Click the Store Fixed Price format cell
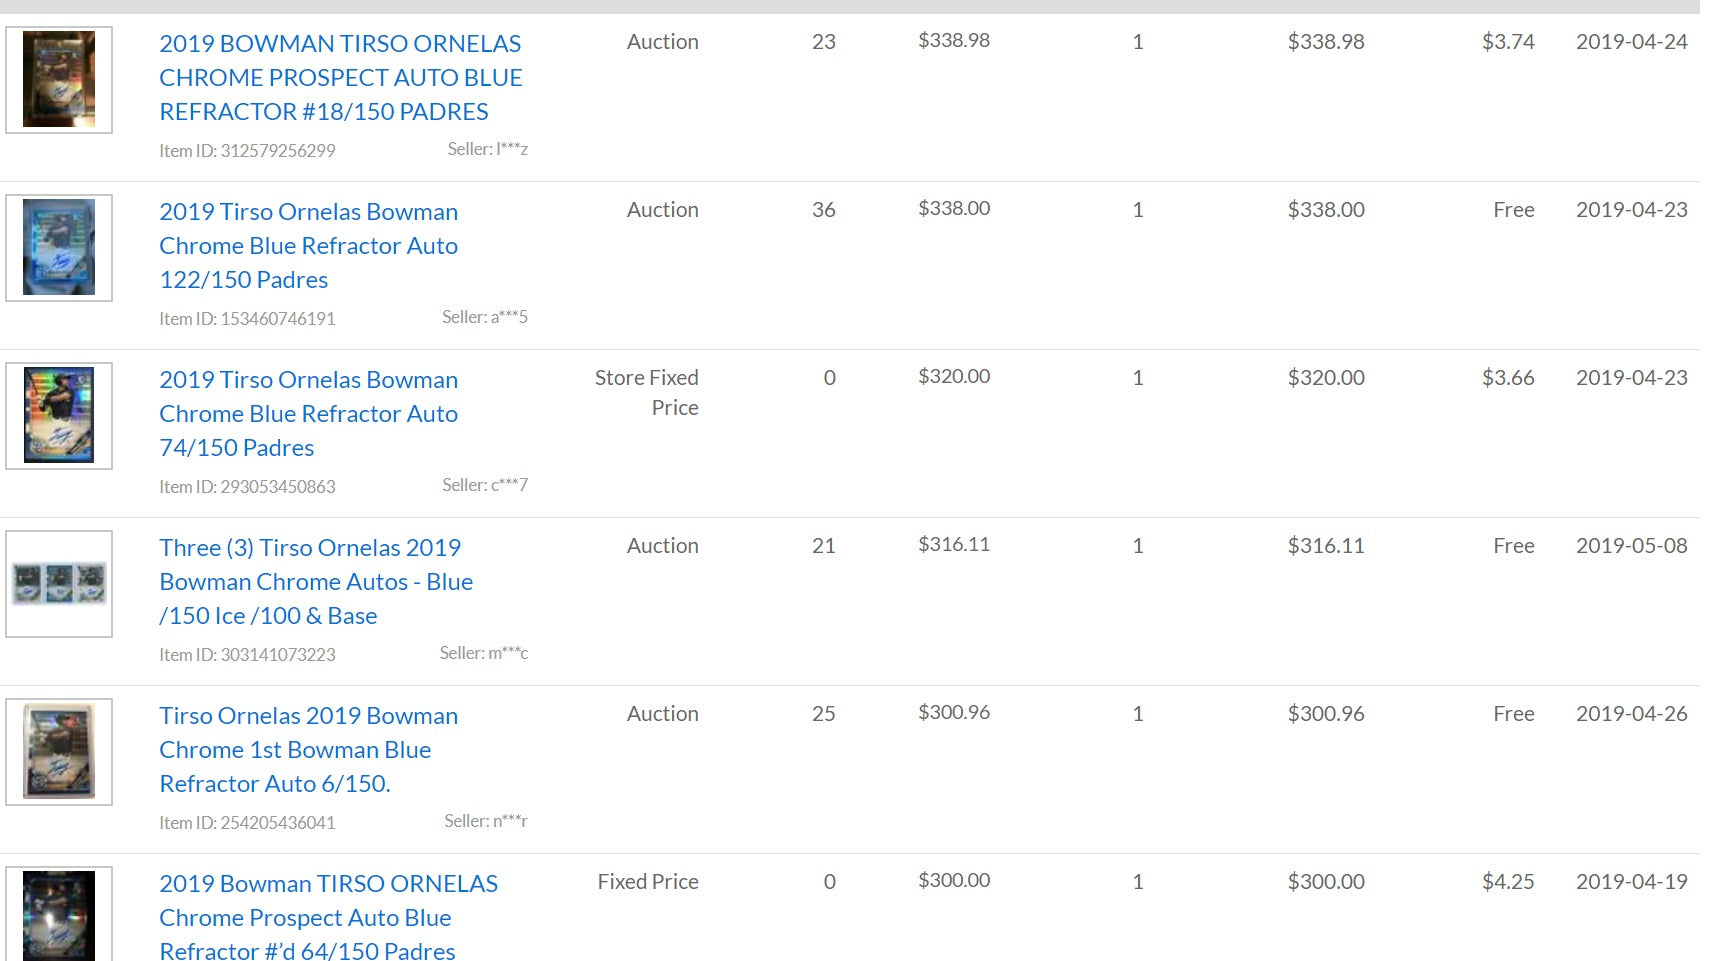 (x=647, y=392)
